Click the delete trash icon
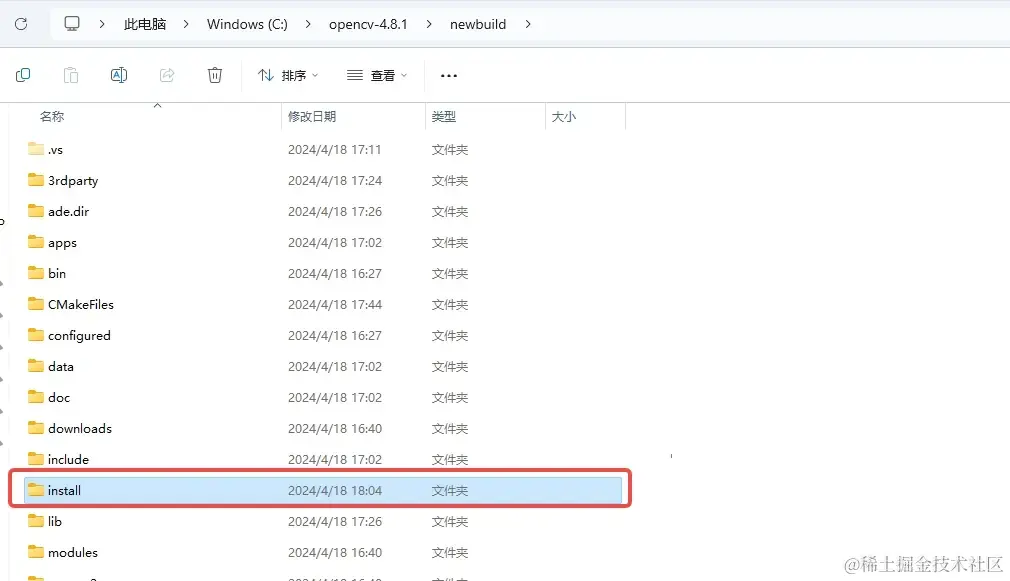The width and height of the screenshot is (1010, 581). 214,75
